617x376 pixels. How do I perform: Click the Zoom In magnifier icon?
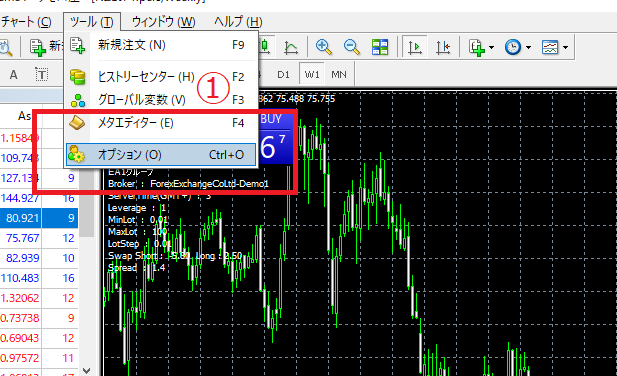coord(323,47)
